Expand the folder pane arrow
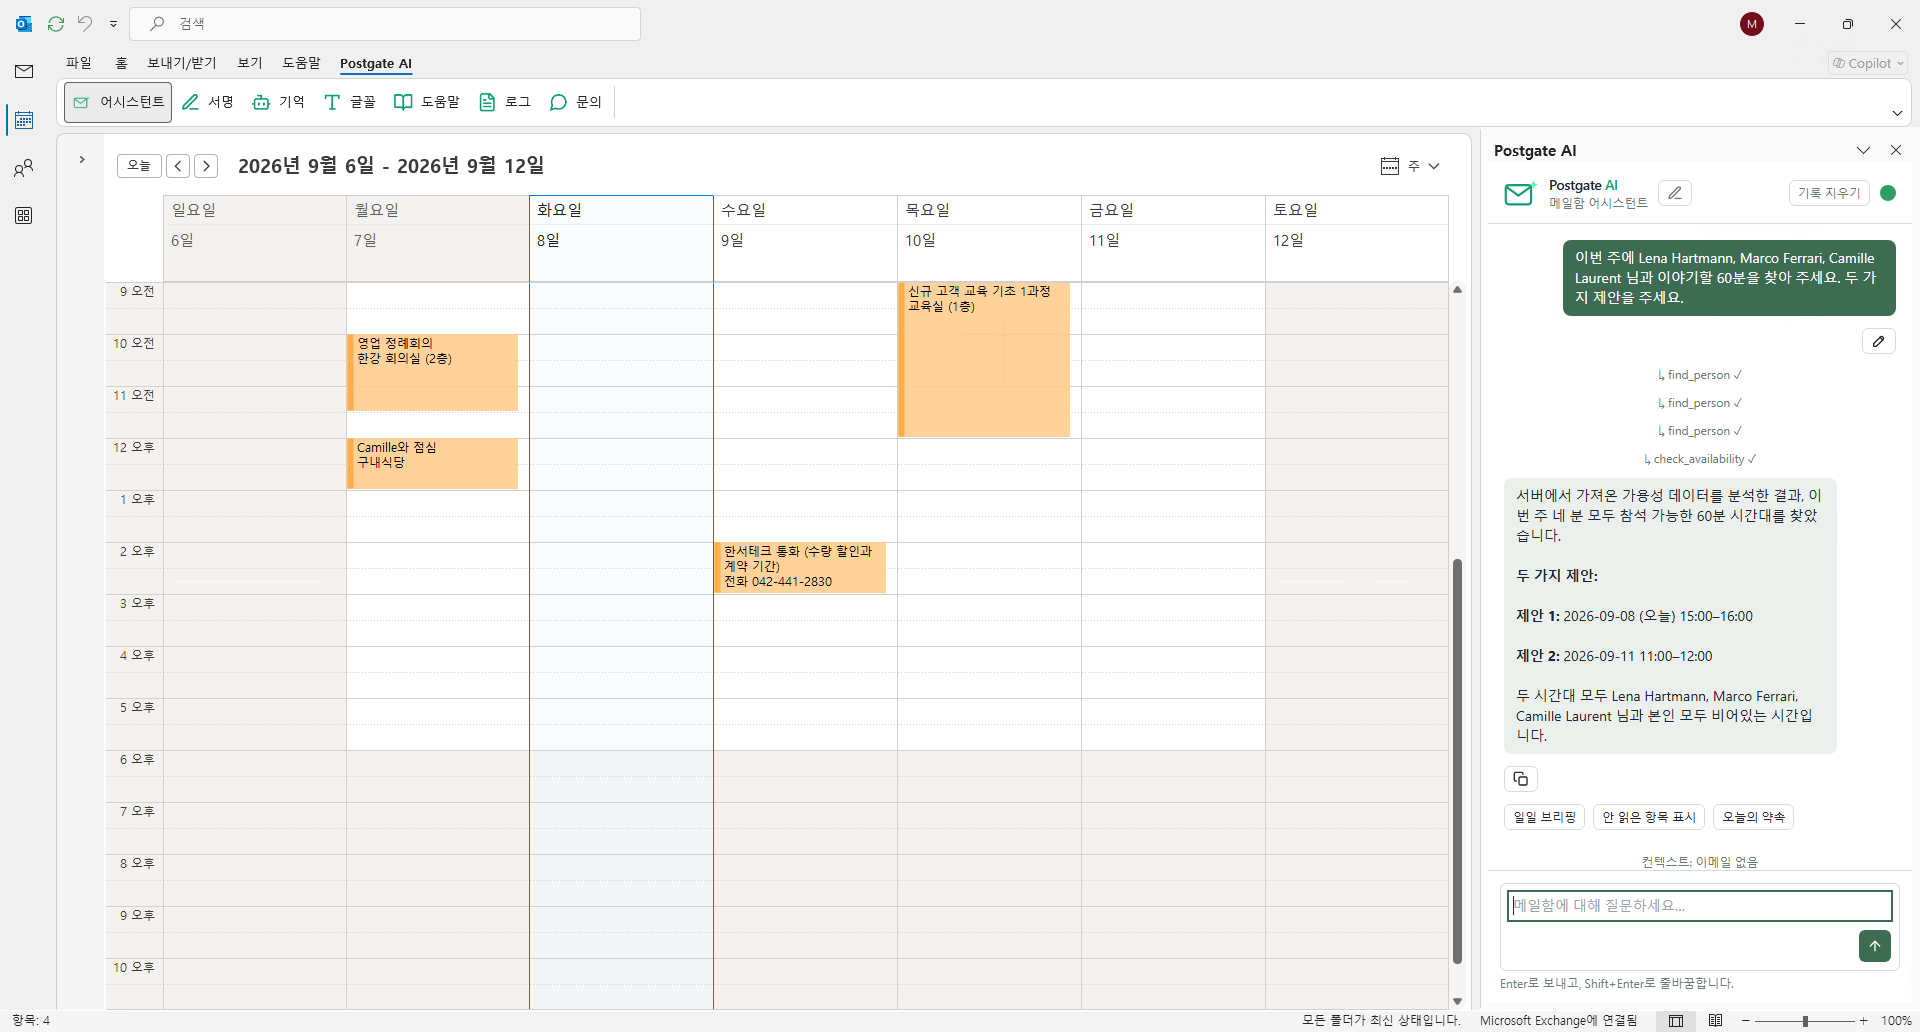Viewport: 1920px width, 1032px height. click(82, 160)
